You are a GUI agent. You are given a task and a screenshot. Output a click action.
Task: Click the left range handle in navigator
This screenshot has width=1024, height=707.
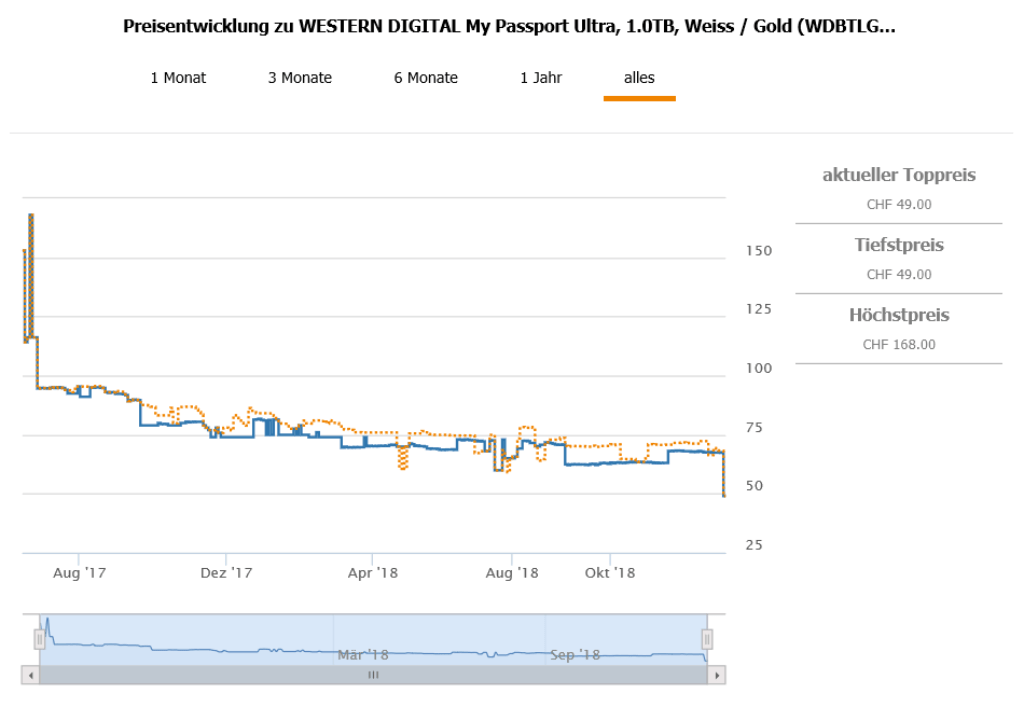(40, 639)
